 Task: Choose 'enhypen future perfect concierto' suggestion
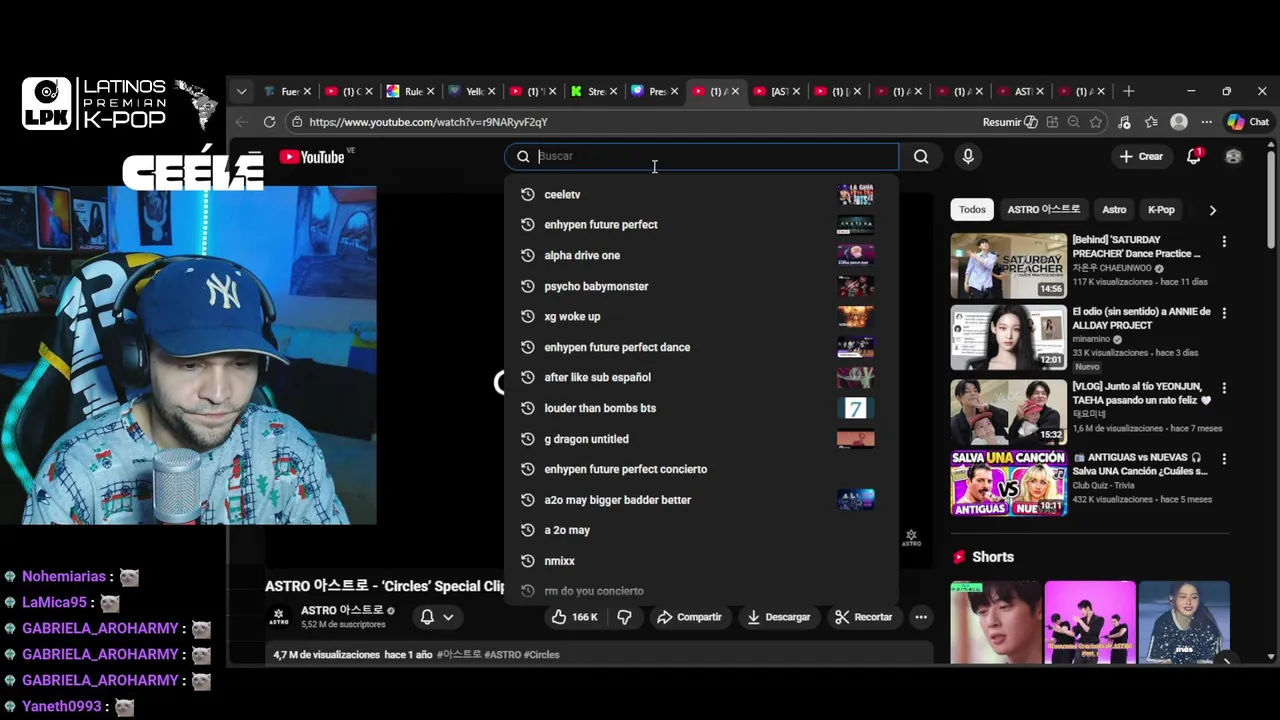coord(700,469)
